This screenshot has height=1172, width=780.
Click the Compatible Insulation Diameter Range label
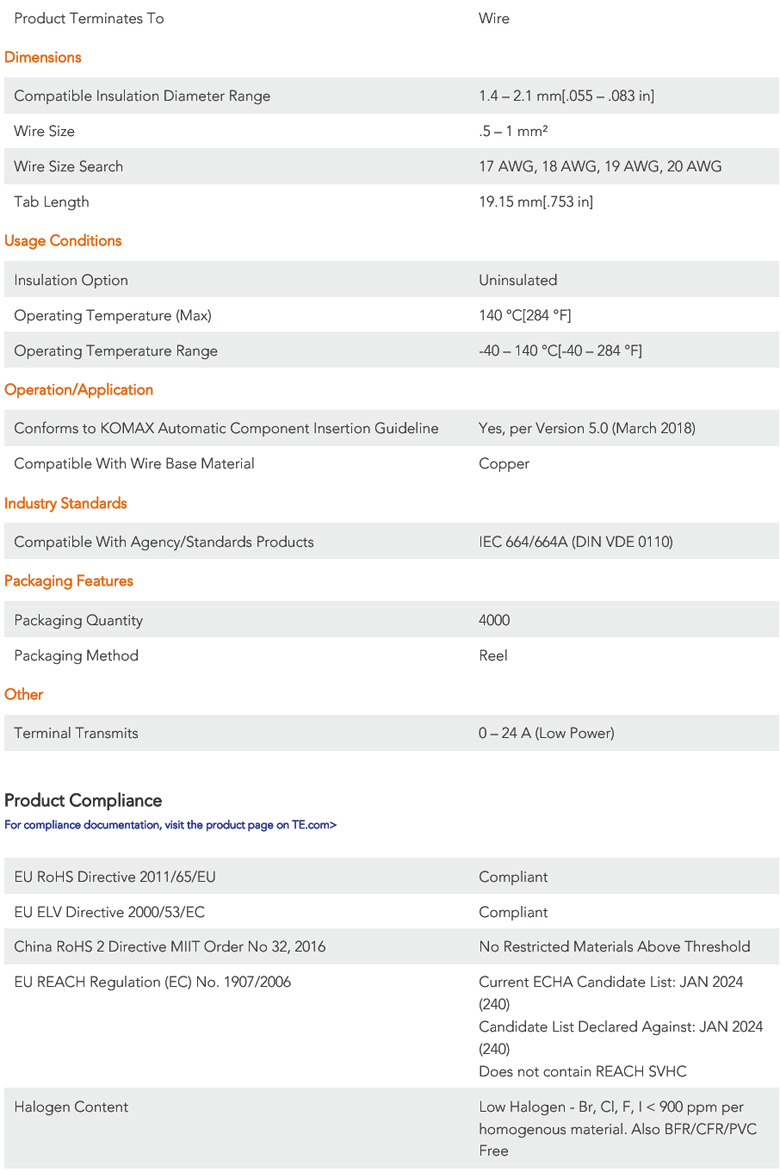pyautogui.click(x=142, y=96)
